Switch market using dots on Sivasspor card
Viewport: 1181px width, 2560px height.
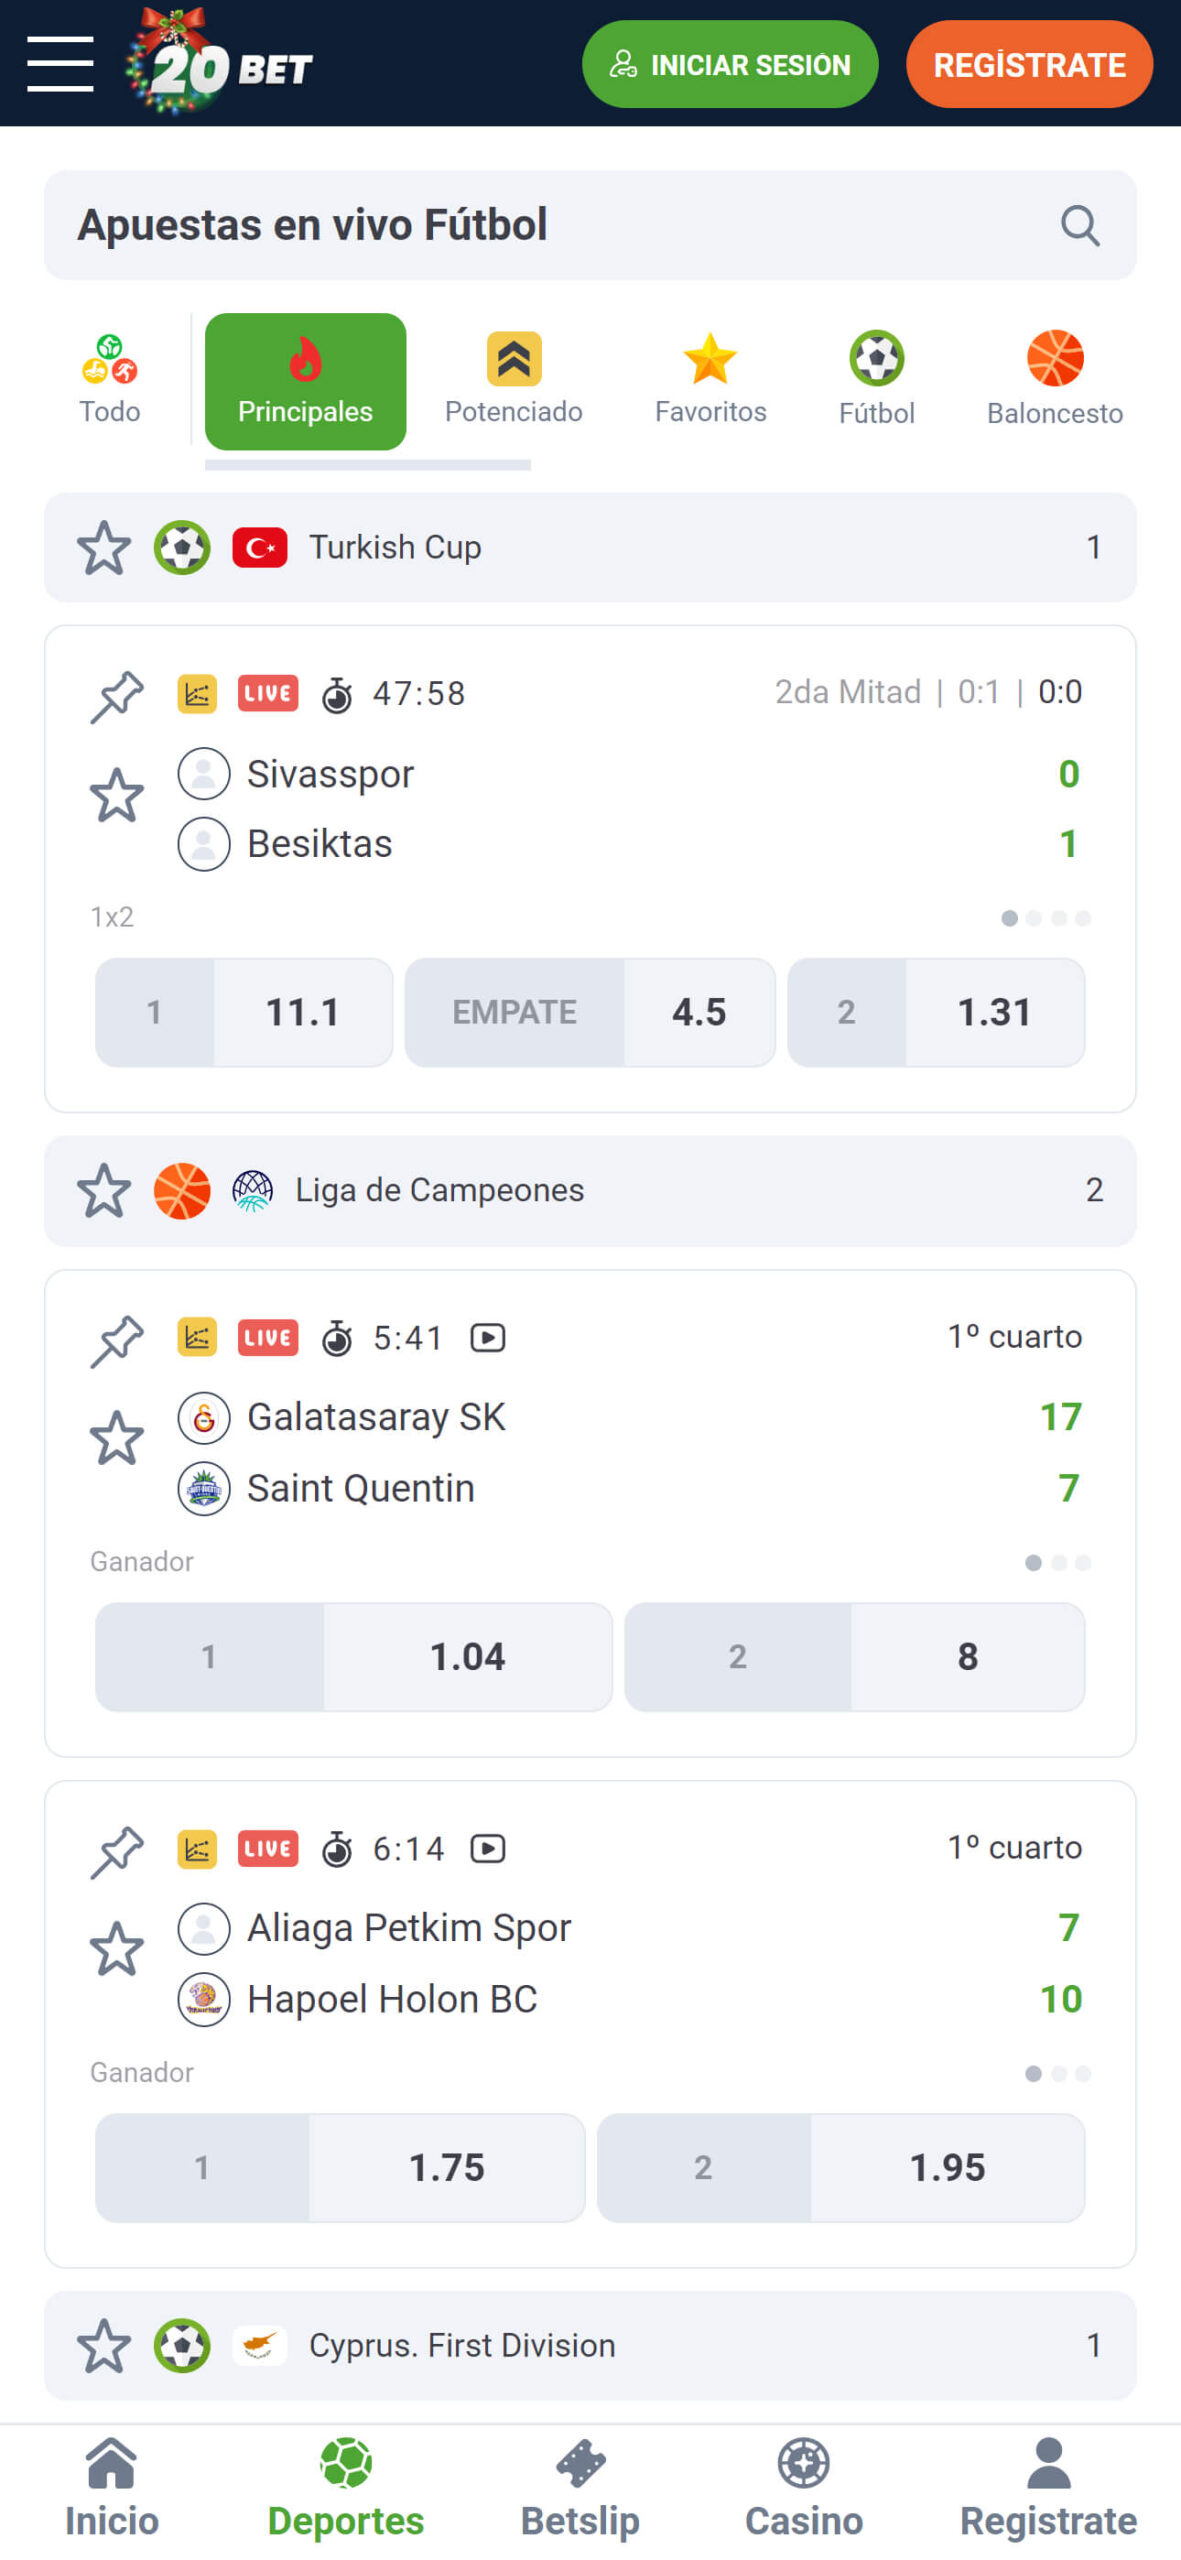[1045, 918]
